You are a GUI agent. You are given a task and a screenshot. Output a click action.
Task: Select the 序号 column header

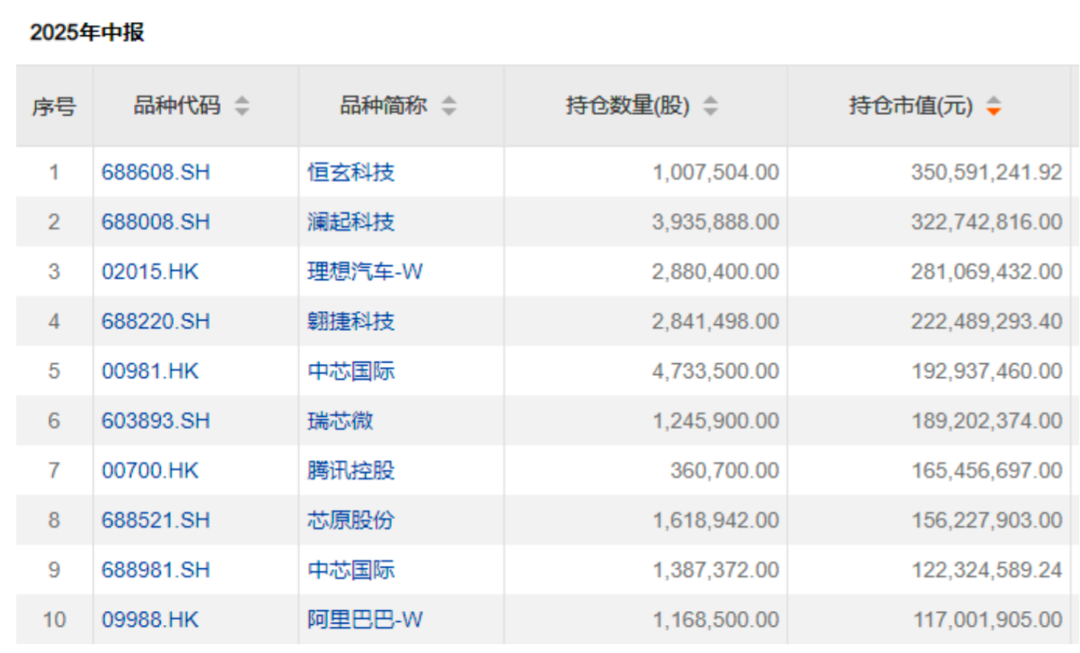54,107
